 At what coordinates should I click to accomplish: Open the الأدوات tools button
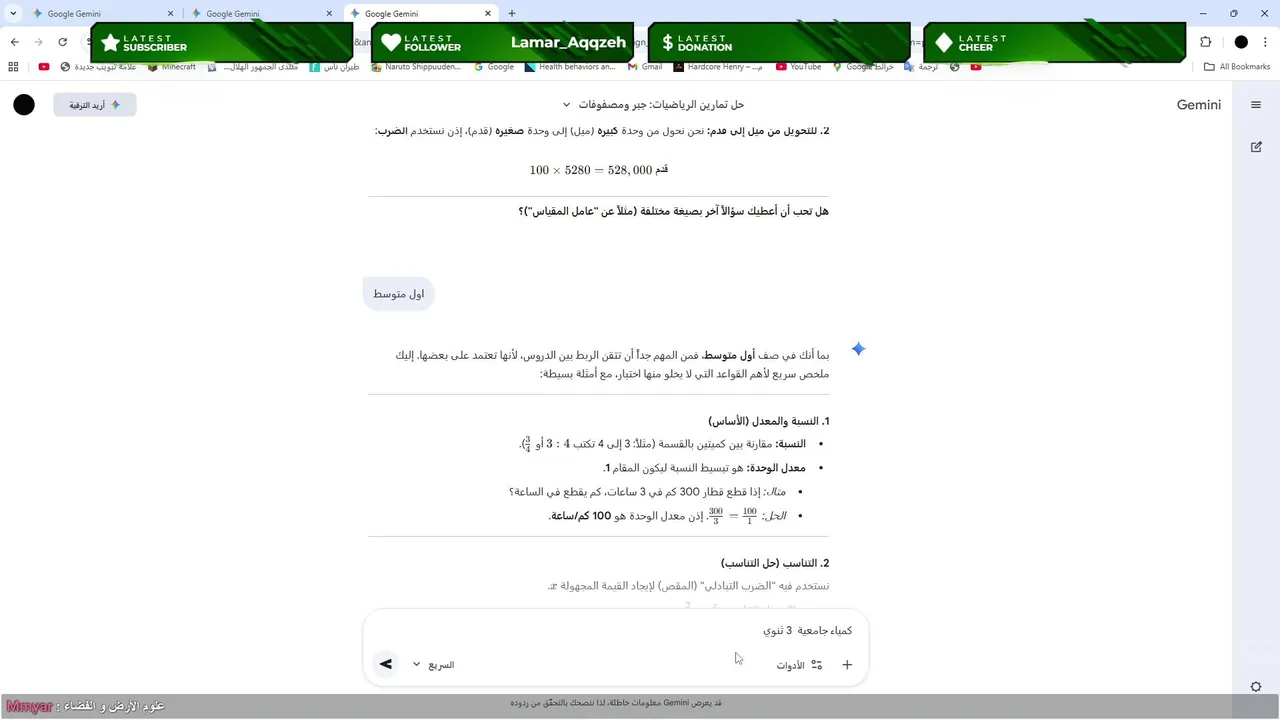click(799, 665)
